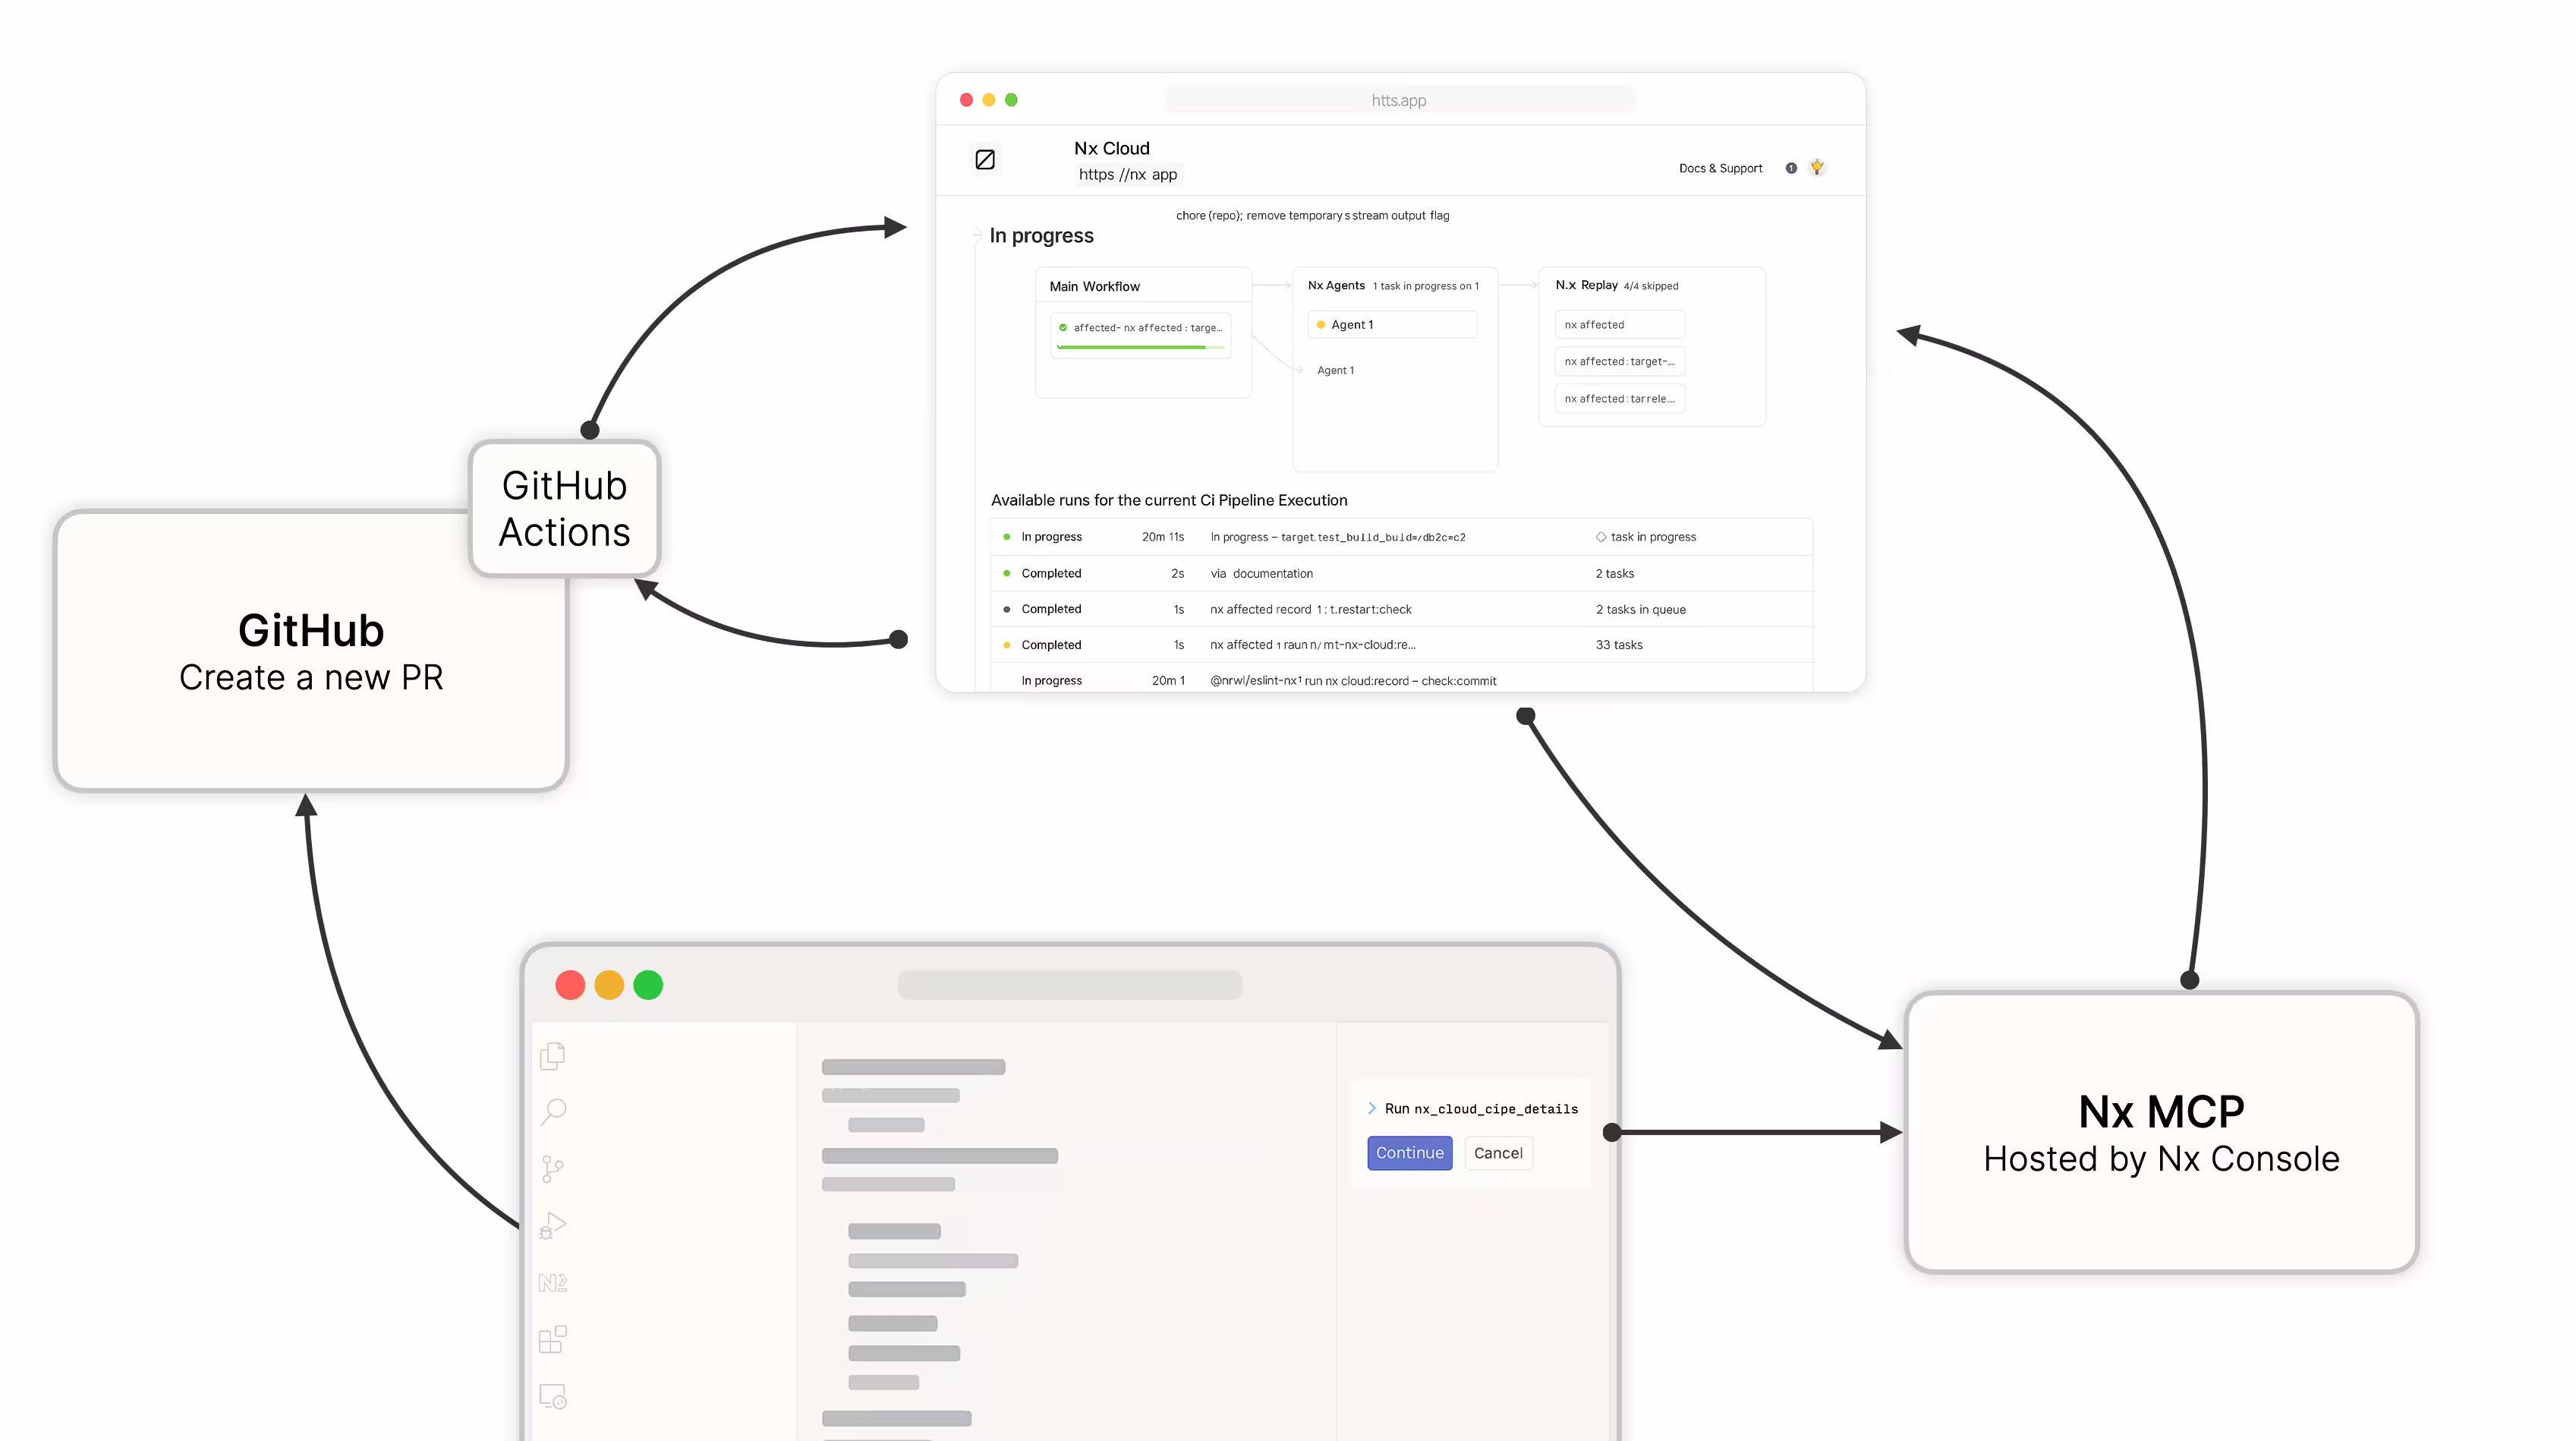The image size is (2576, 1441).
Task: Open the Extensions icon in the sidebar
Action: pyautogui.click(x=553, y=1339)
